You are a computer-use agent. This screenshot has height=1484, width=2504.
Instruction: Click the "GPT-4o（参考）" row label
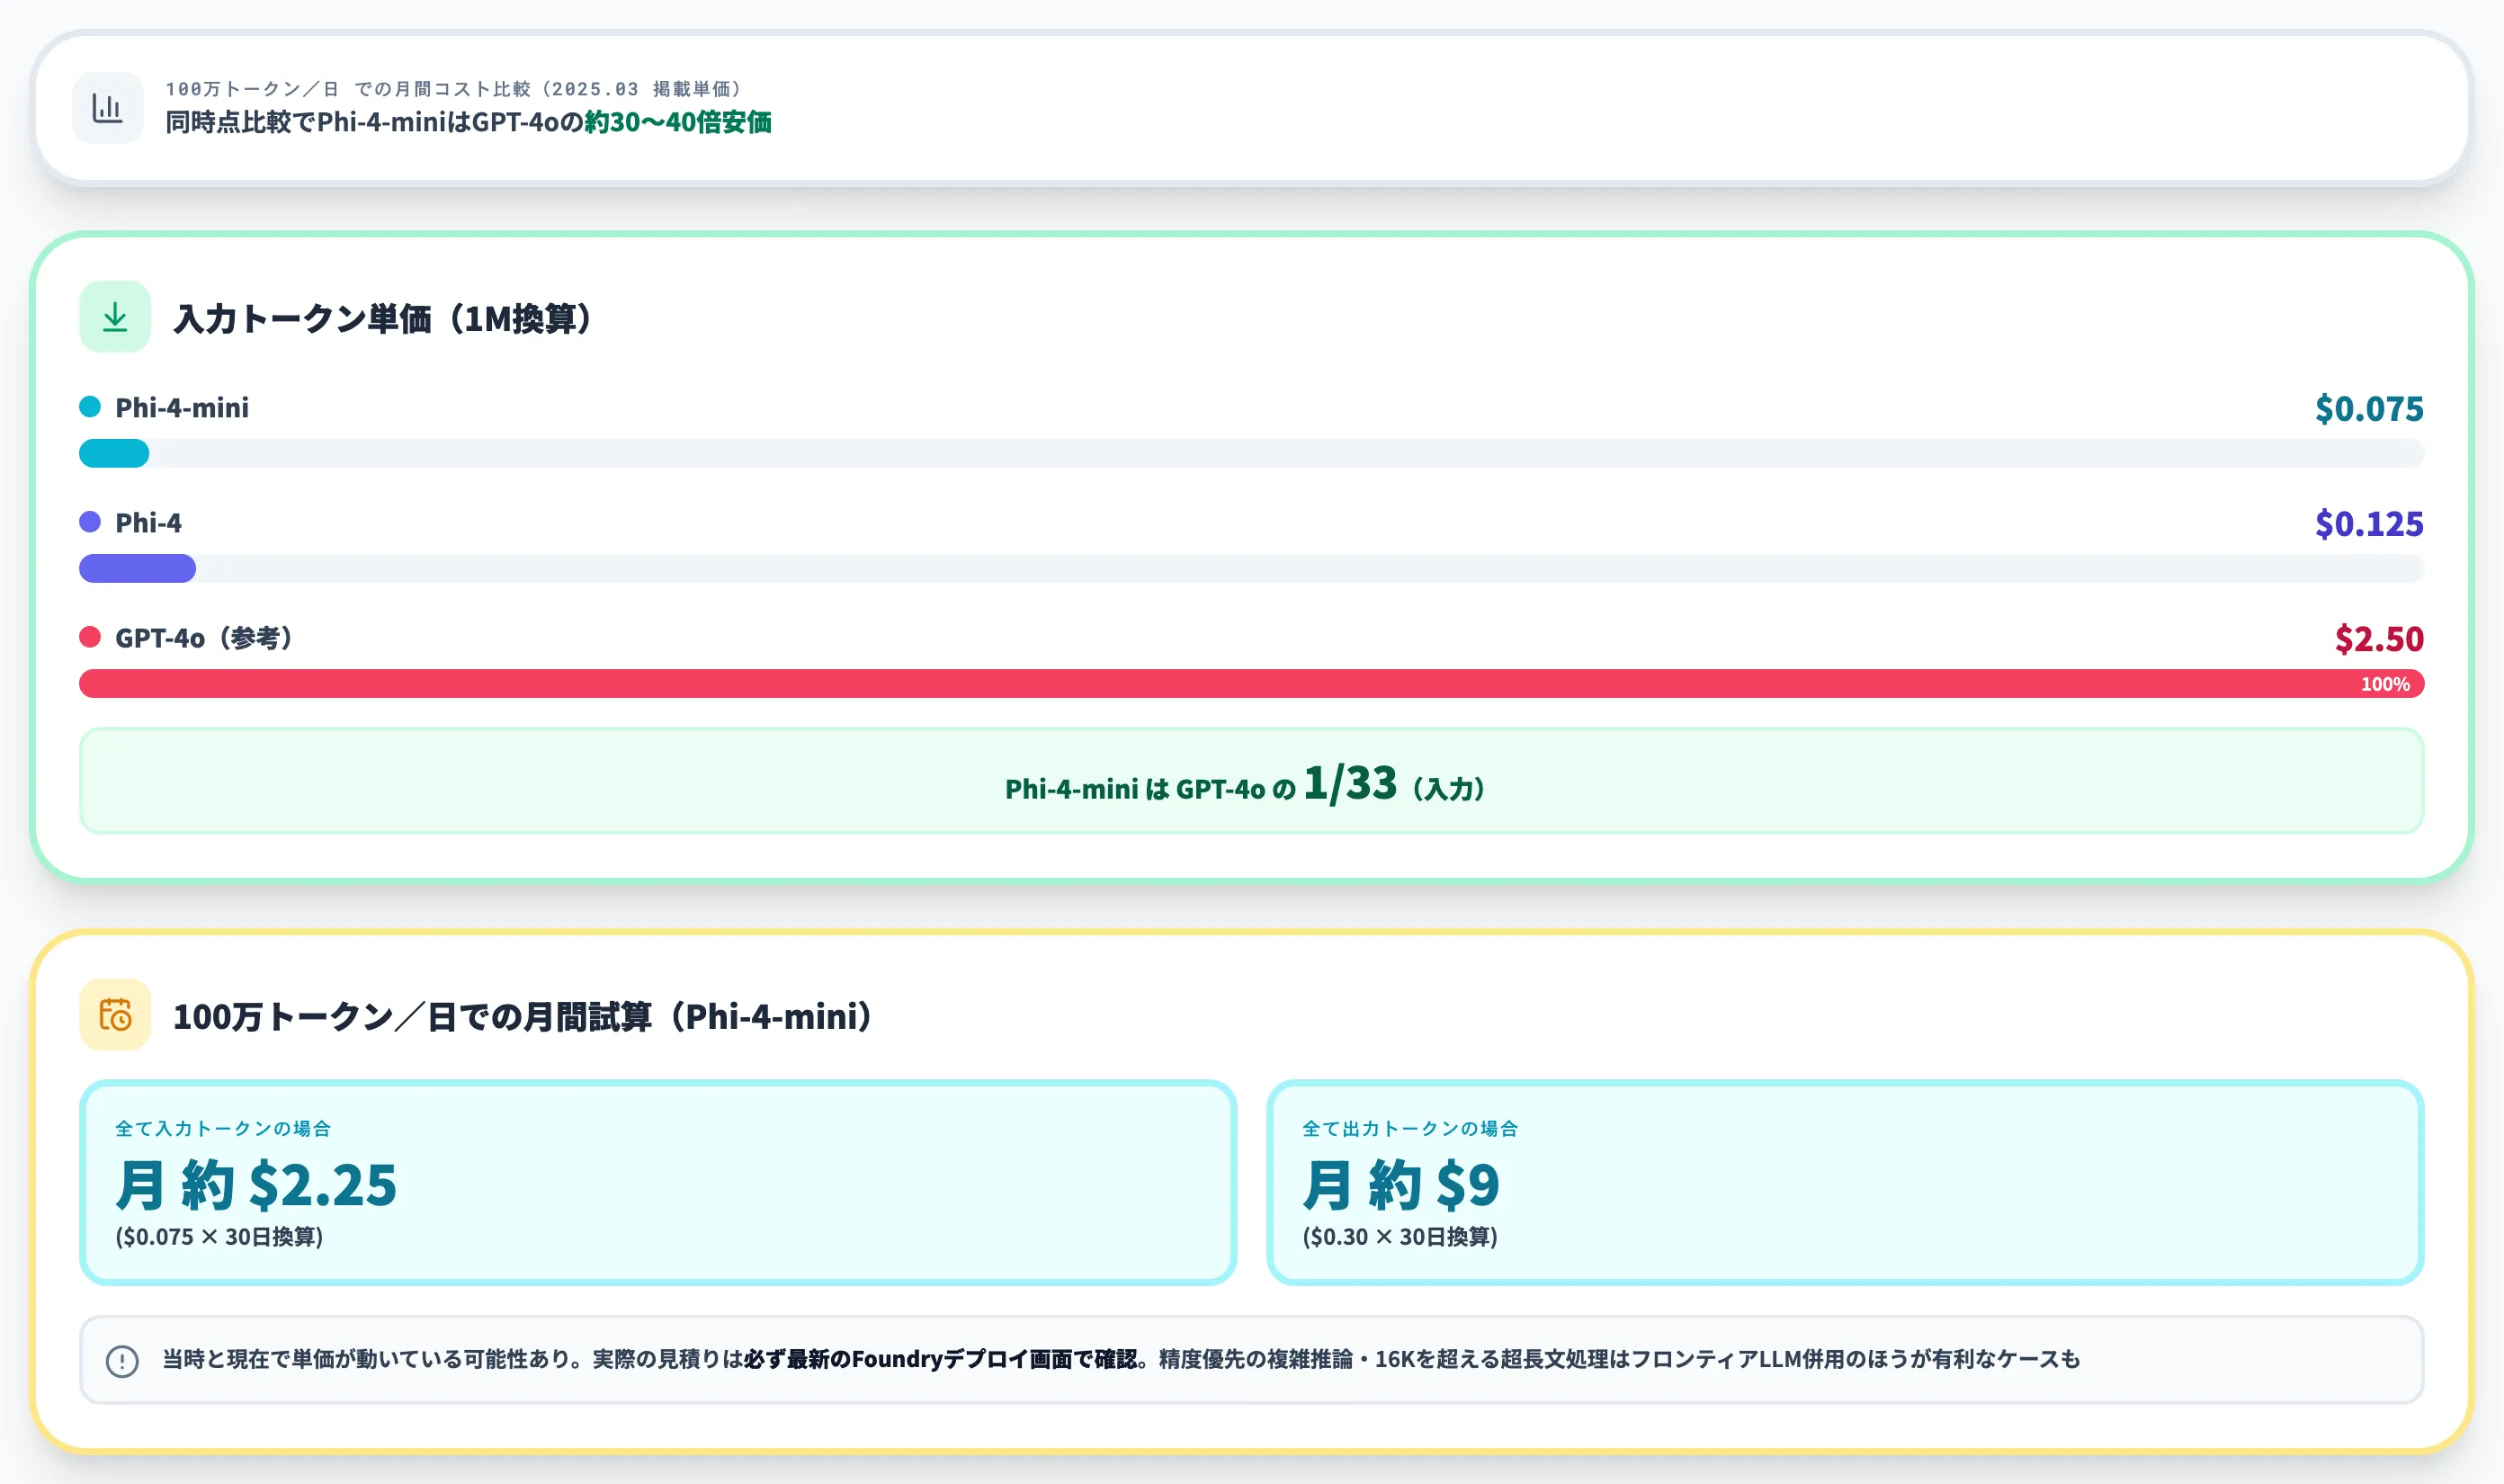pyautogui.click(x=204, y=638)
